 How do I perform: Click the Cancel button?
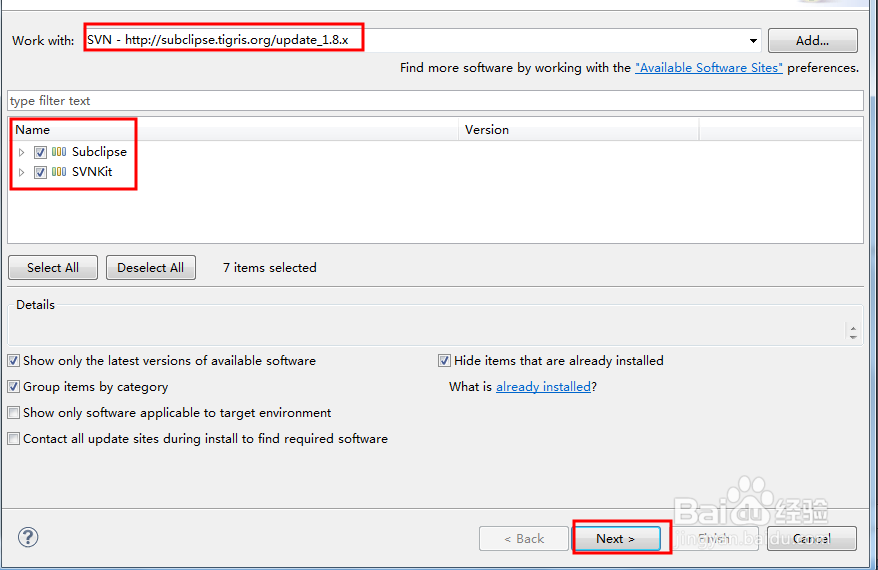click(x=811, y=539)
